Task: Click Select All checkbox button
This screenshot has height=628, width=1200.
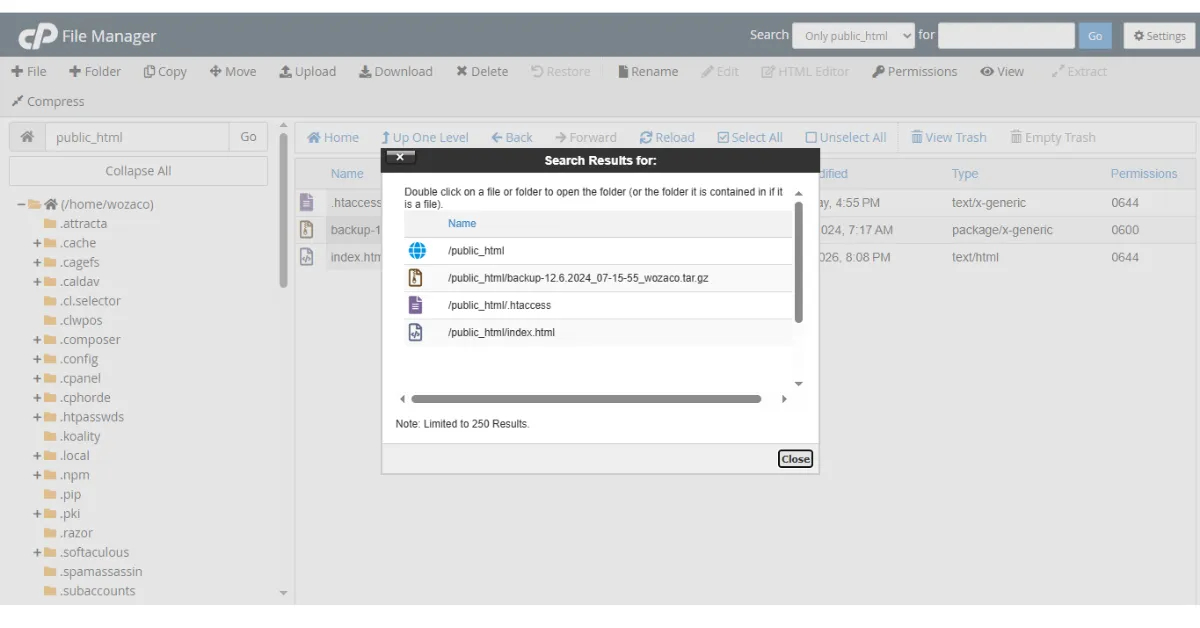Action: point(750,137)
